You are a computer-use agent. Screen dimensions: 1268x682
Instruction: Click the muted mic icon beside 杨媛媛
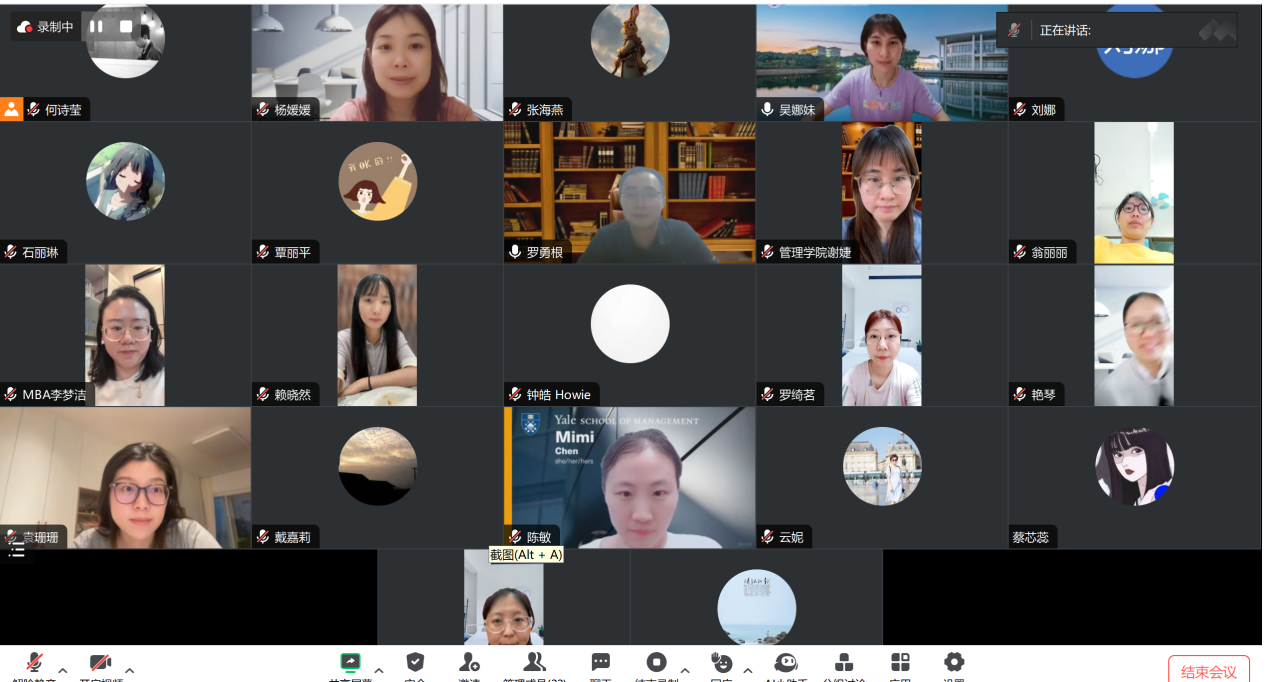[x=263, y=110]
